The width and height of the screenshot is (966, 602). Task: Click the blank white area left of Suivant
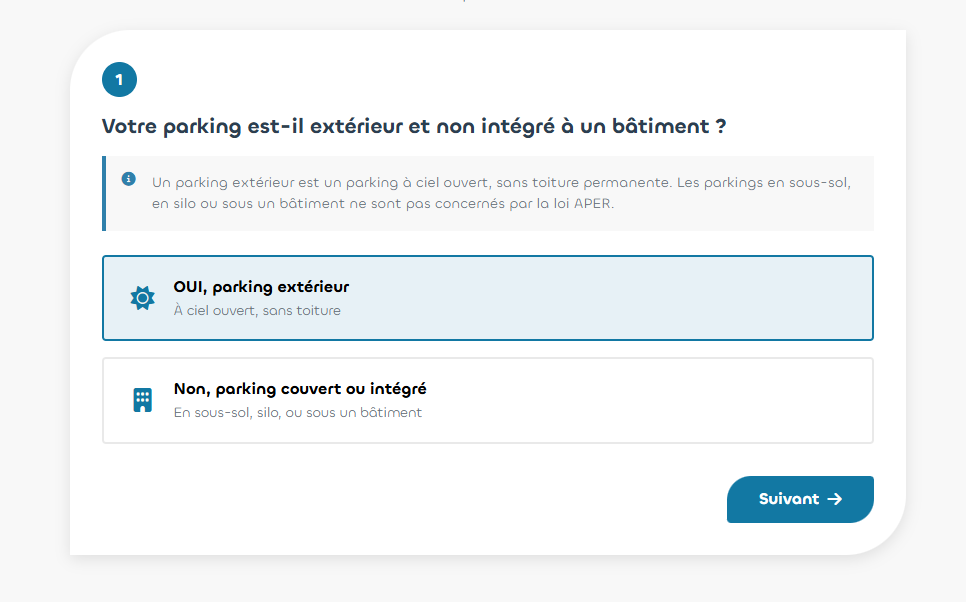click(x=450, y=499)
